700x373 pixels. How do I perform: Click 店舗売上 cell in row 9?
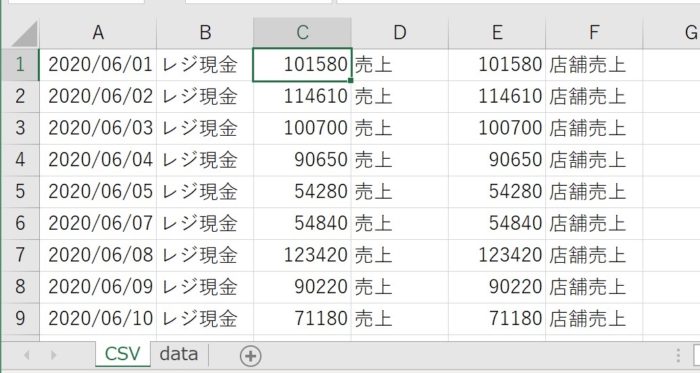(x=594, y=318)
